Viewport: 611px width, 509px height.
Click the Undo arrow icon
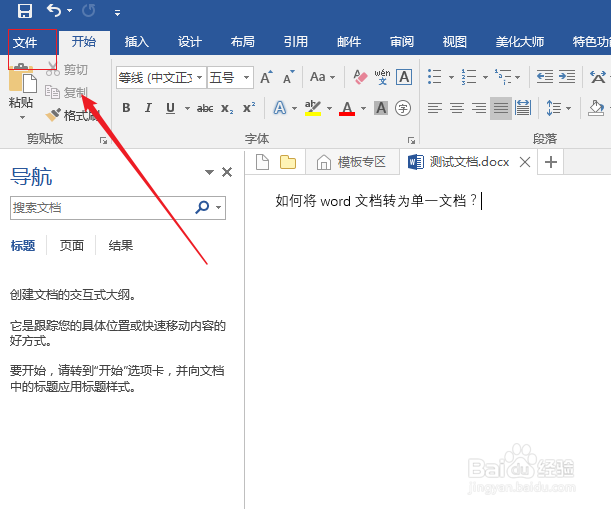pyautogui.click(x=54, y=11)
